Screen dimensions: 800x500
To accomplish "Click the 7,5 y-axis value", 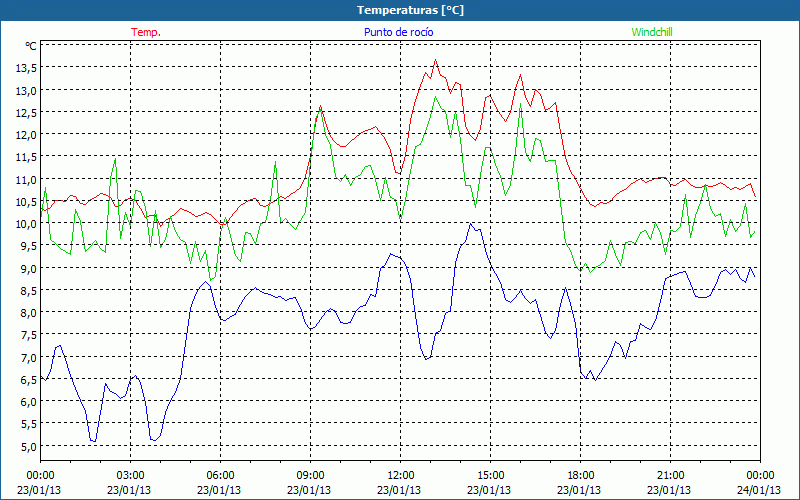I will 30,334.
